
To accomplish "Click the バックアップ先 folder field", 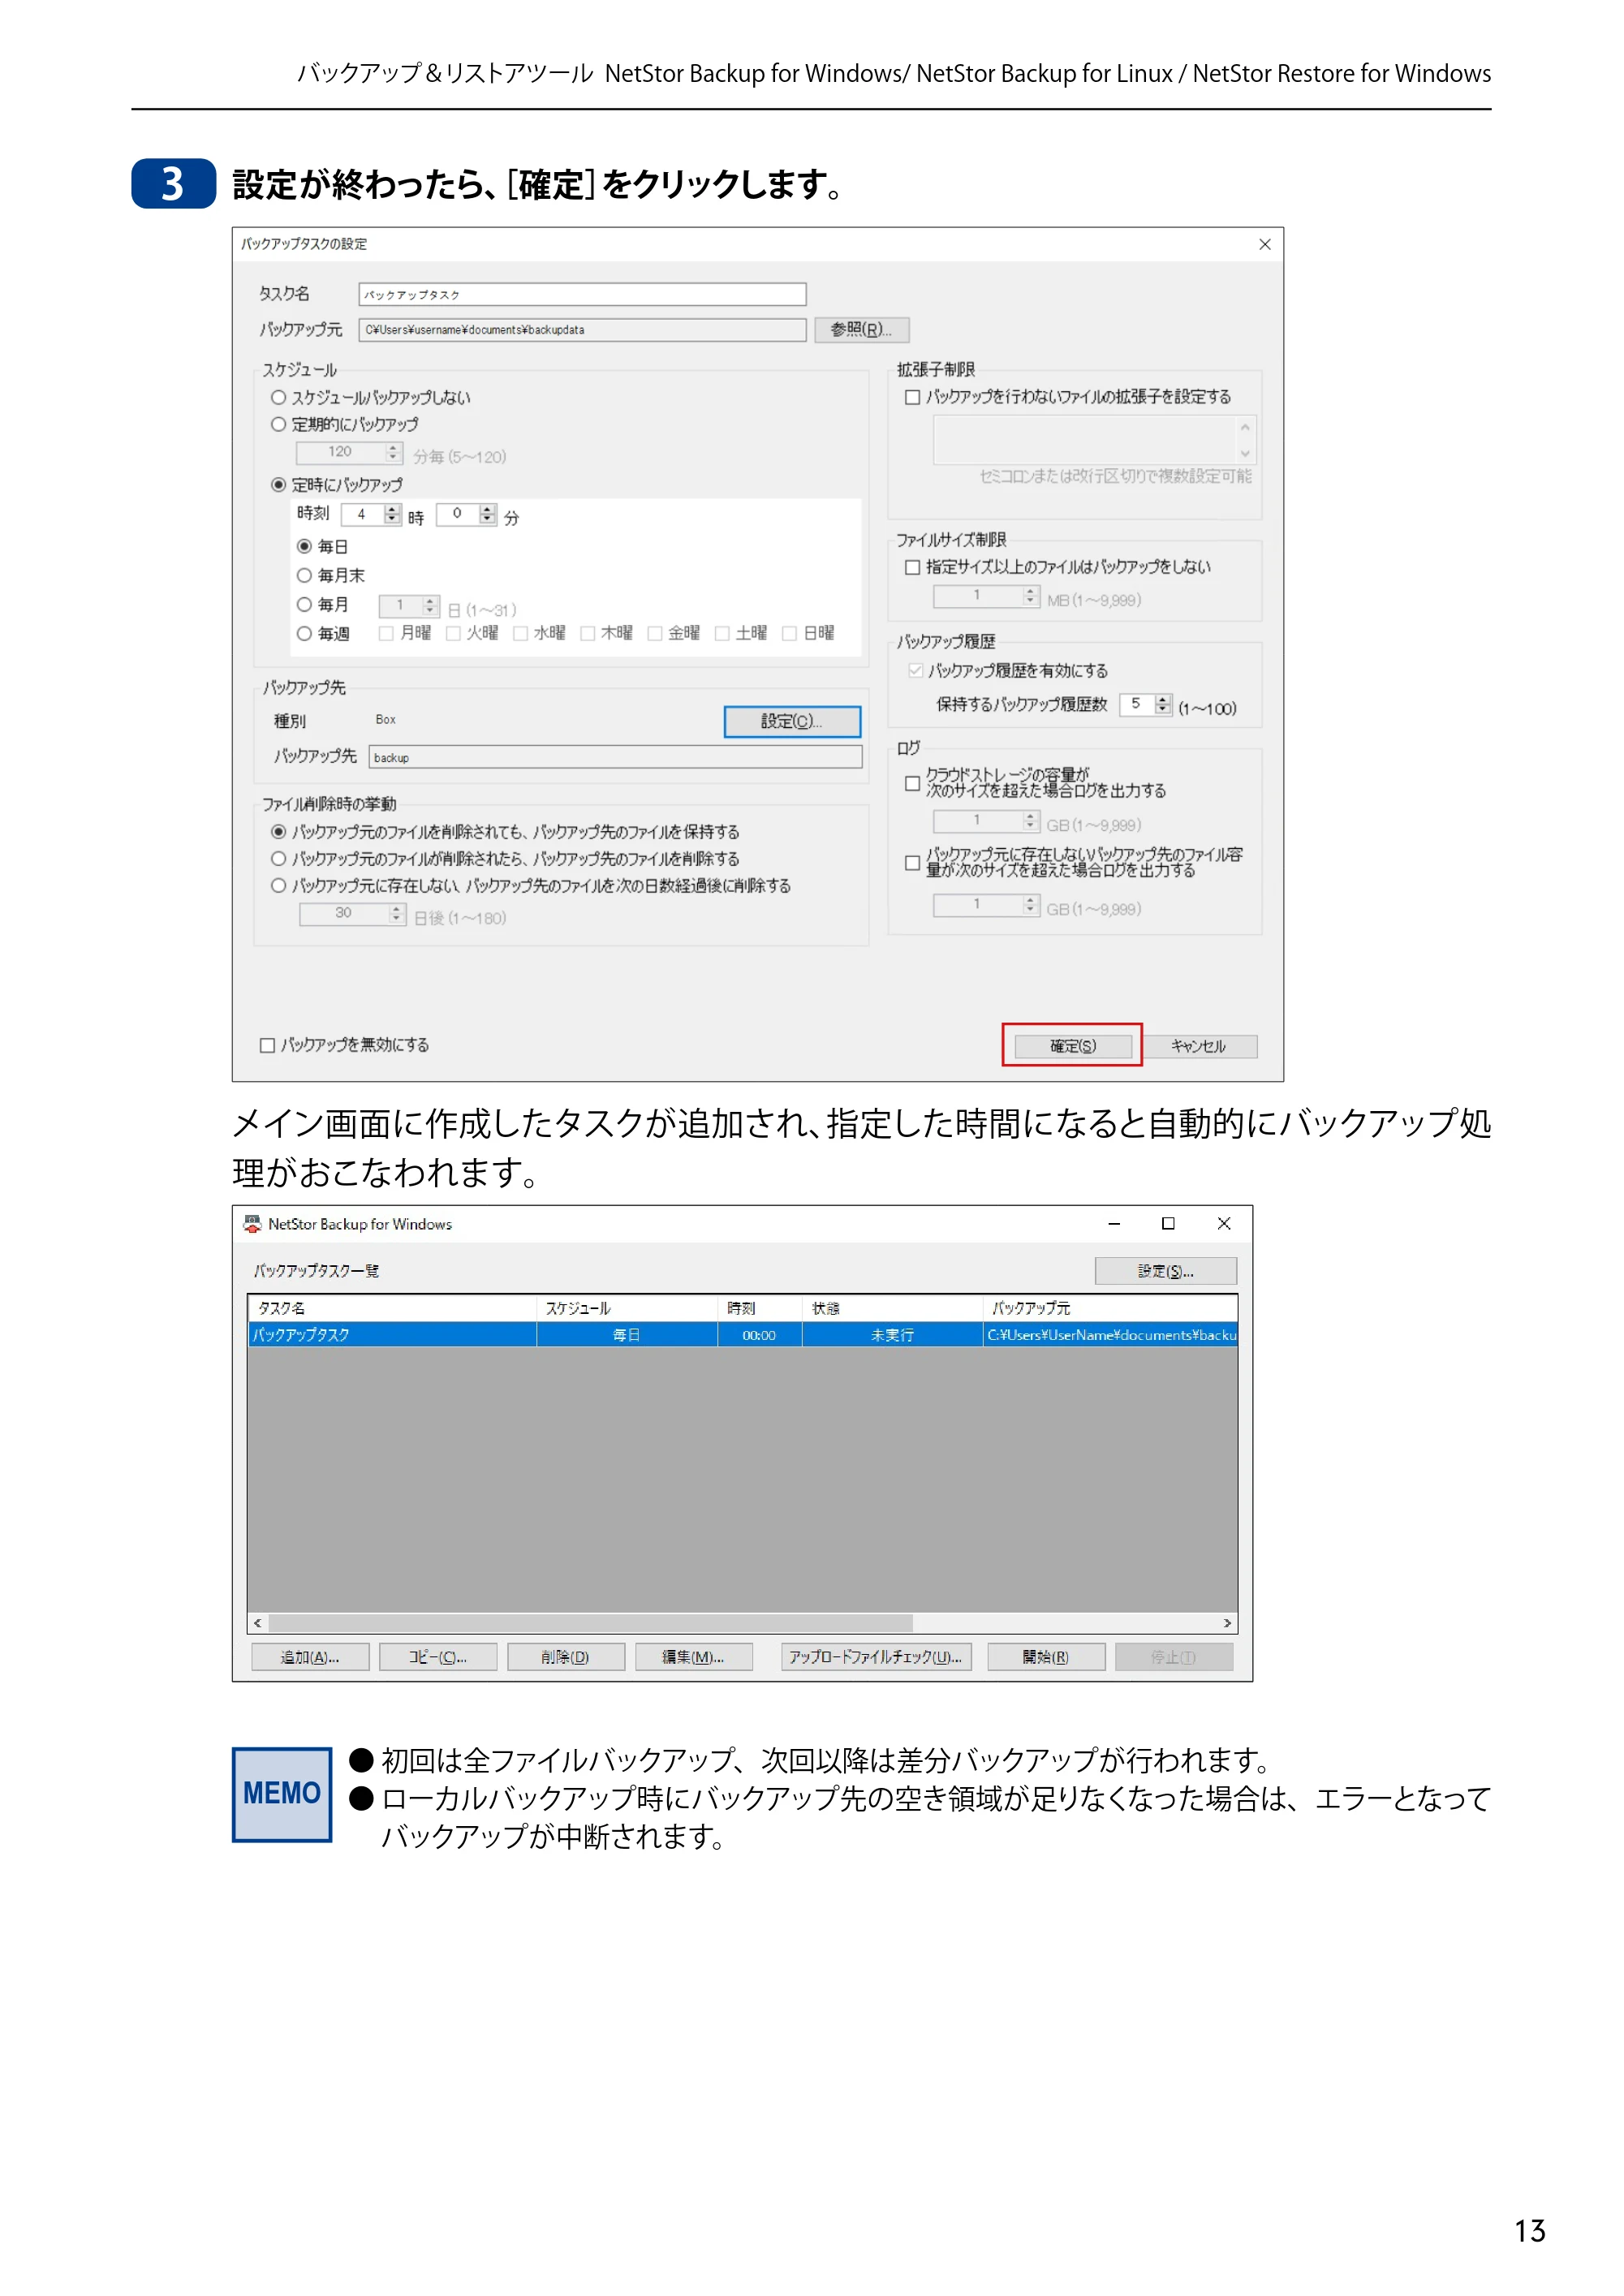I will point(615,757).
